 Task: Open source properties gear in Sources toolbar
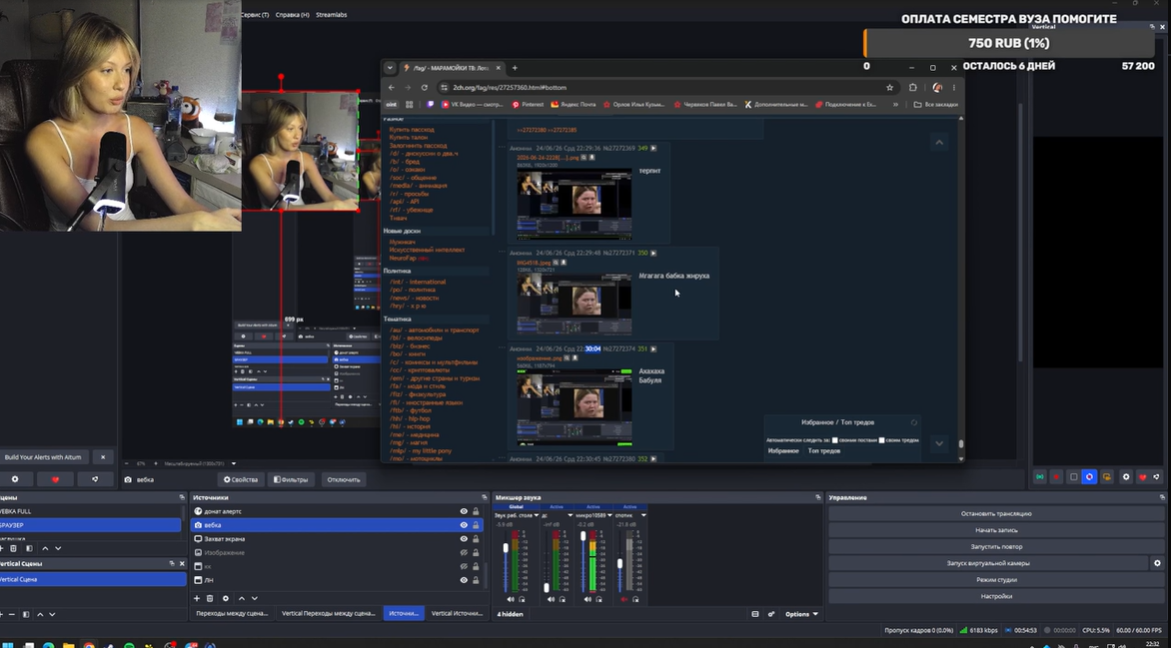pos(226,598)
